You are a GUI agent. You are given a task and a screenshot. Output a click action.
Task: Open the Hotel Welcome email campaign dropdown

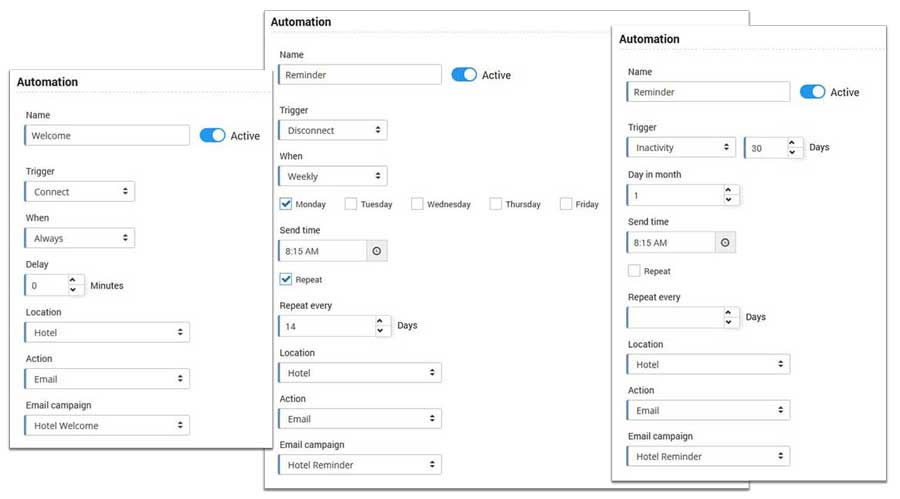(107, 426)
